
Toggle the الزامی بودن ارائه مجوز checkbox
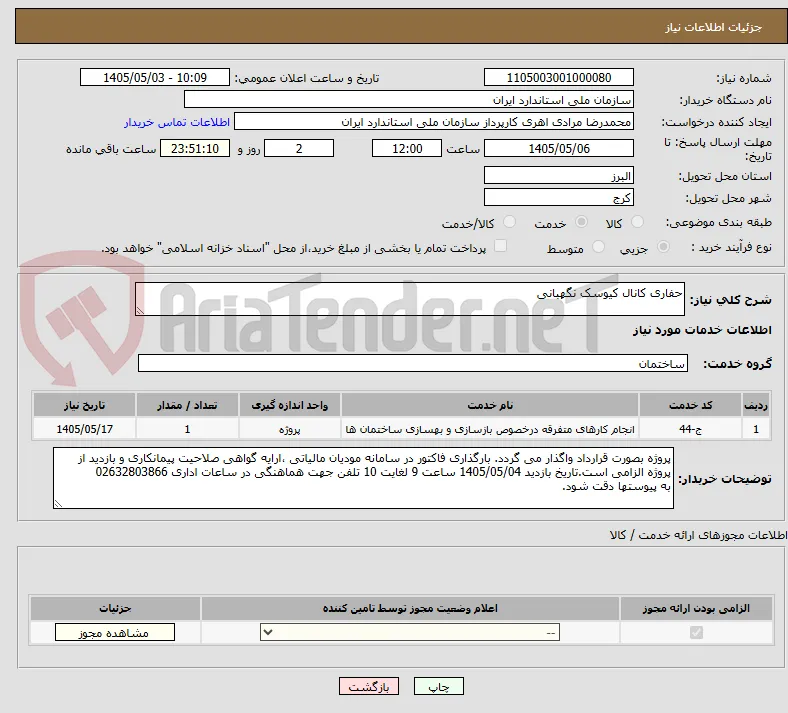pos(696,632)
